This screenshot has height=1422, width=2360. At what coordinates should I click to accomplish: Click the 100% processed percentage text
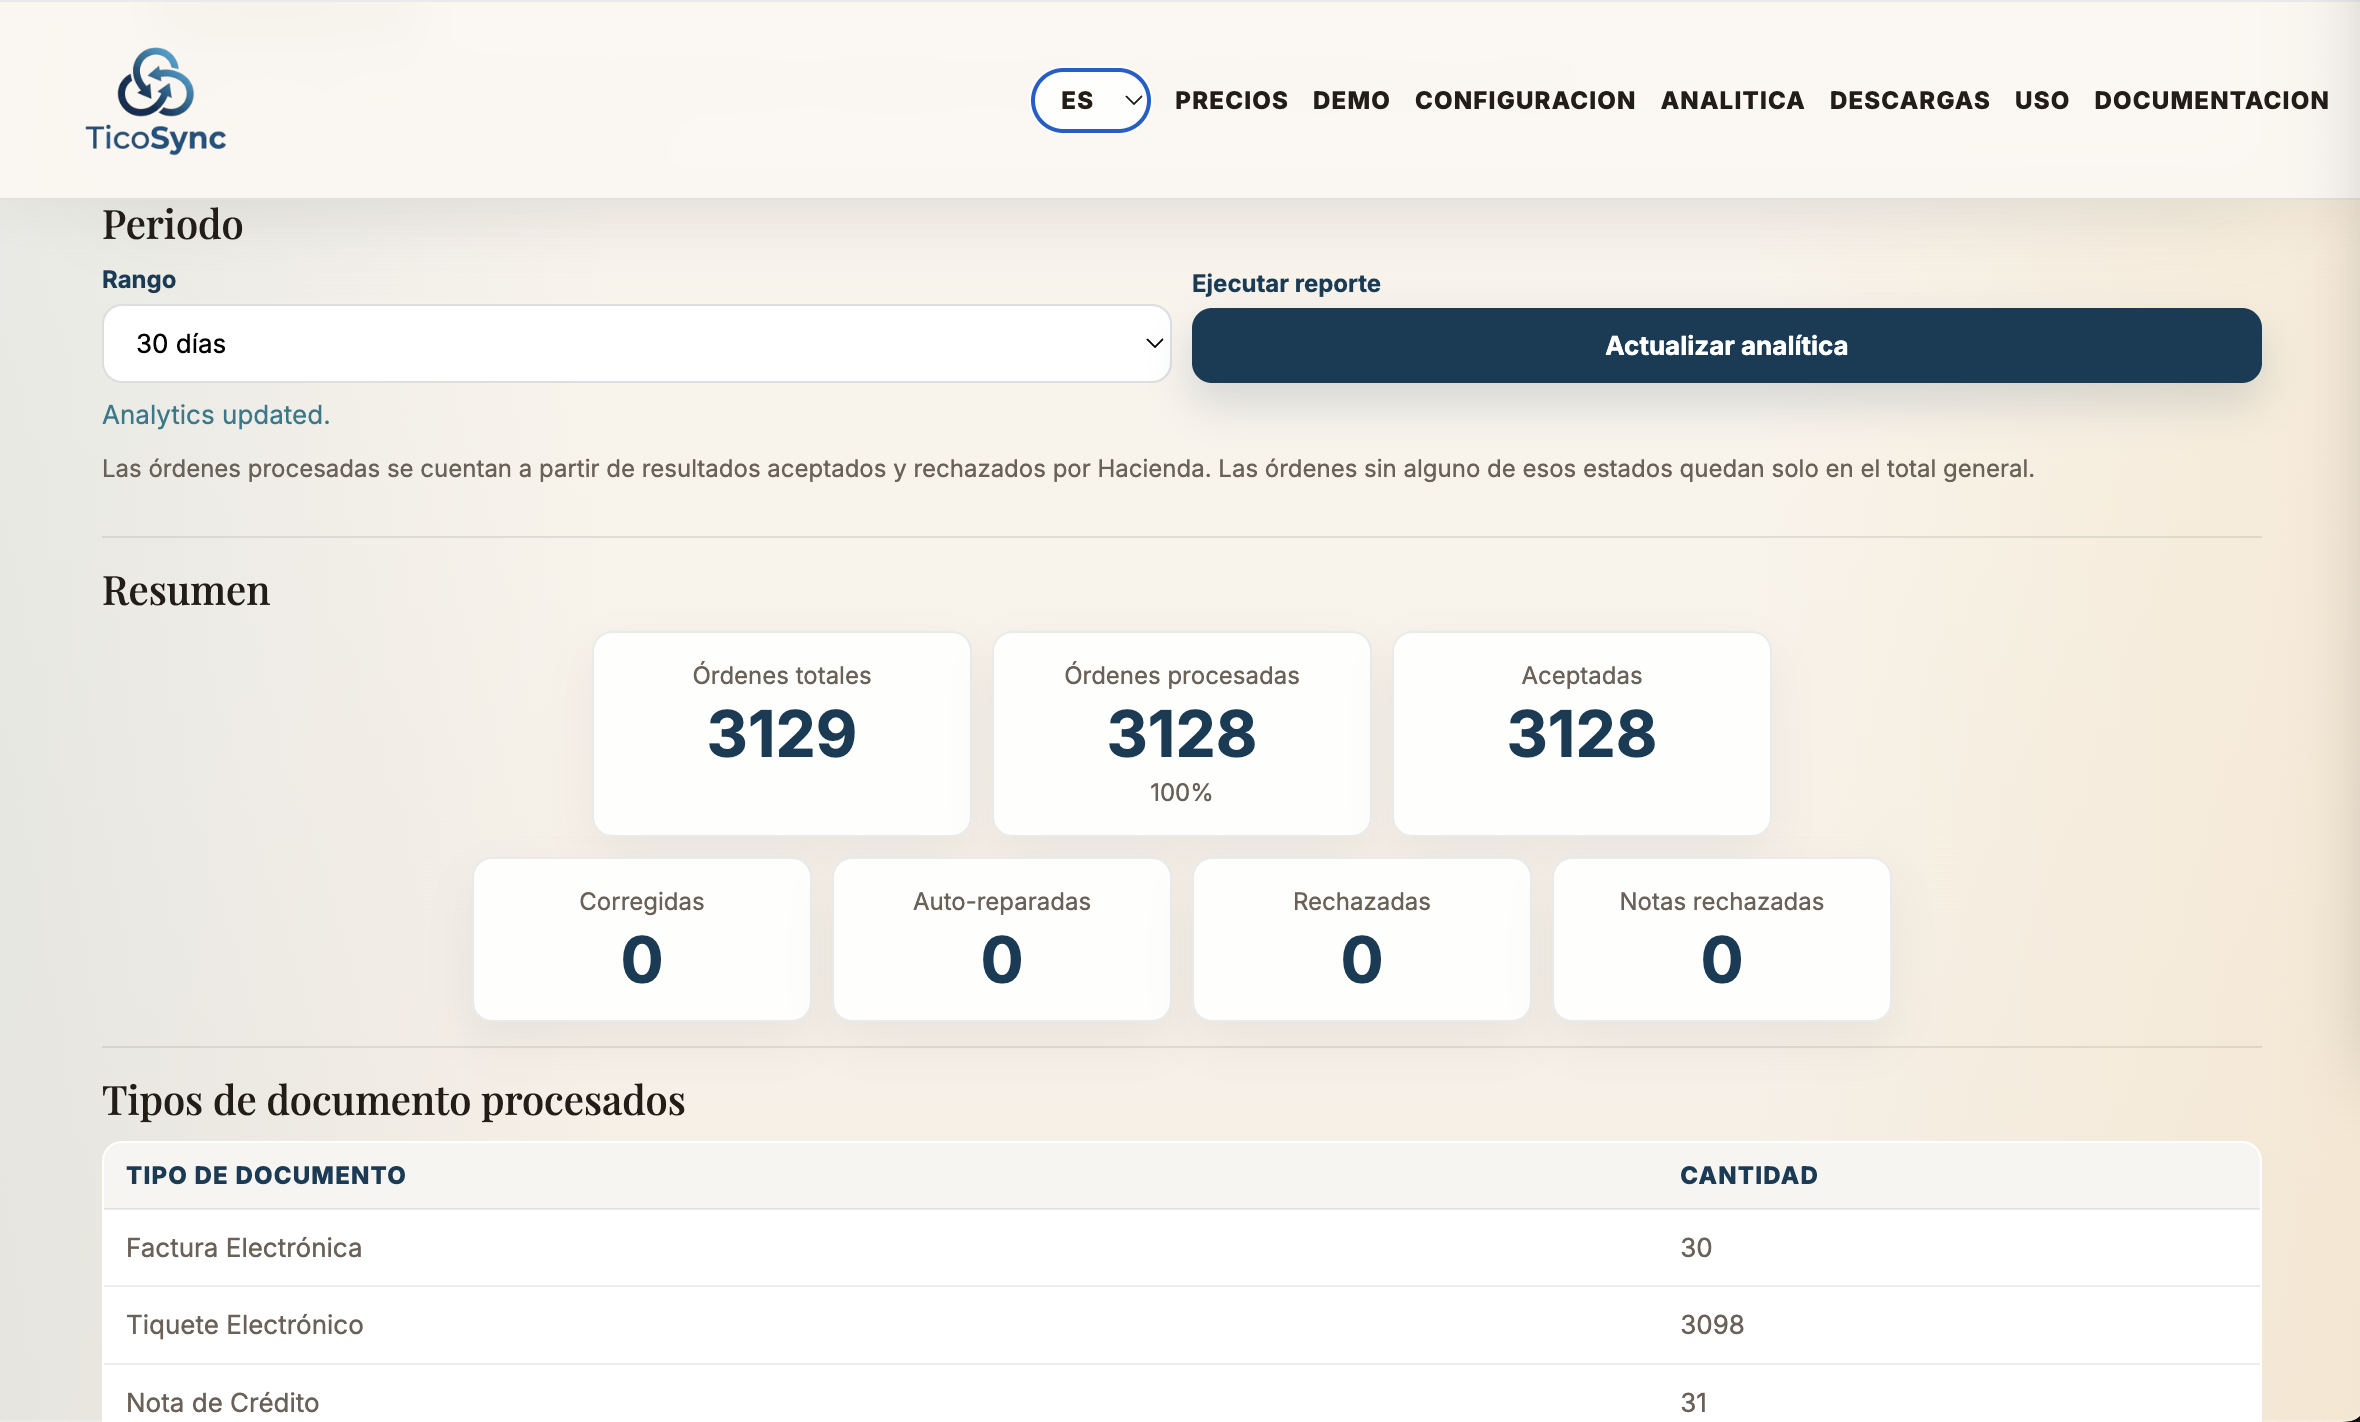(1181, 793)
